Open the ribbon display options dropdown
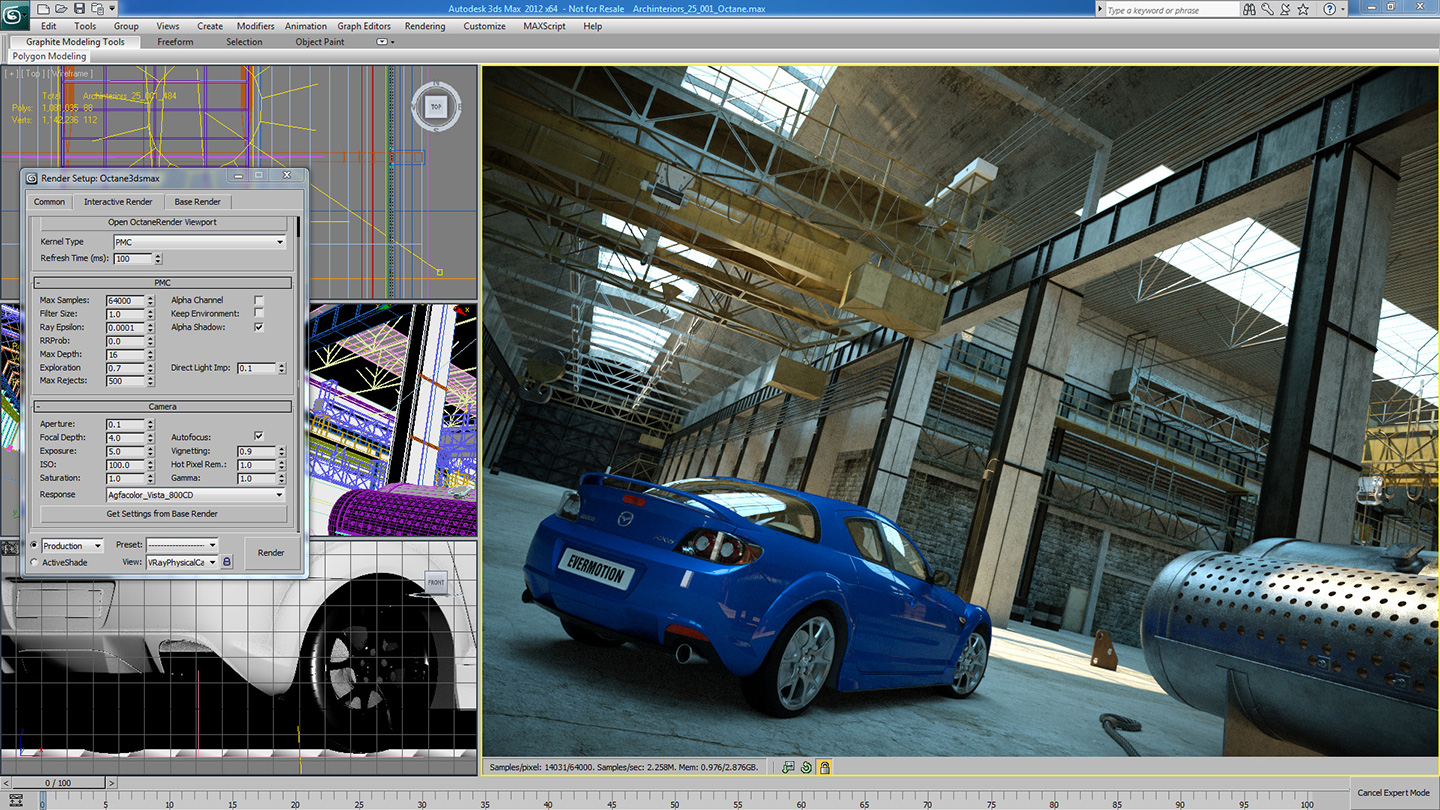Viewport: 1440px width, 810px height. pyautogui.click(x=385, y=42)
